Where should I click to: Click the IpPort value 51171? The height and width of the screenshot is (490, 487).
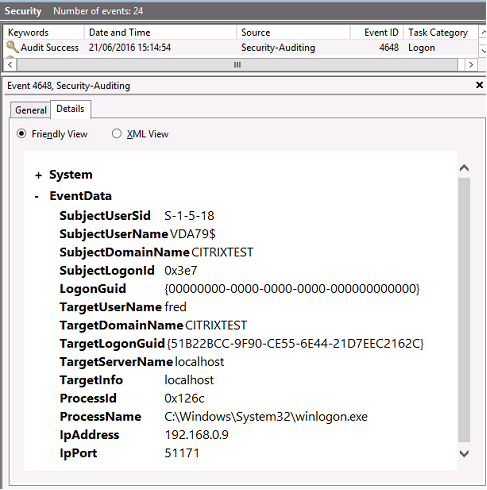coord(182,453)
